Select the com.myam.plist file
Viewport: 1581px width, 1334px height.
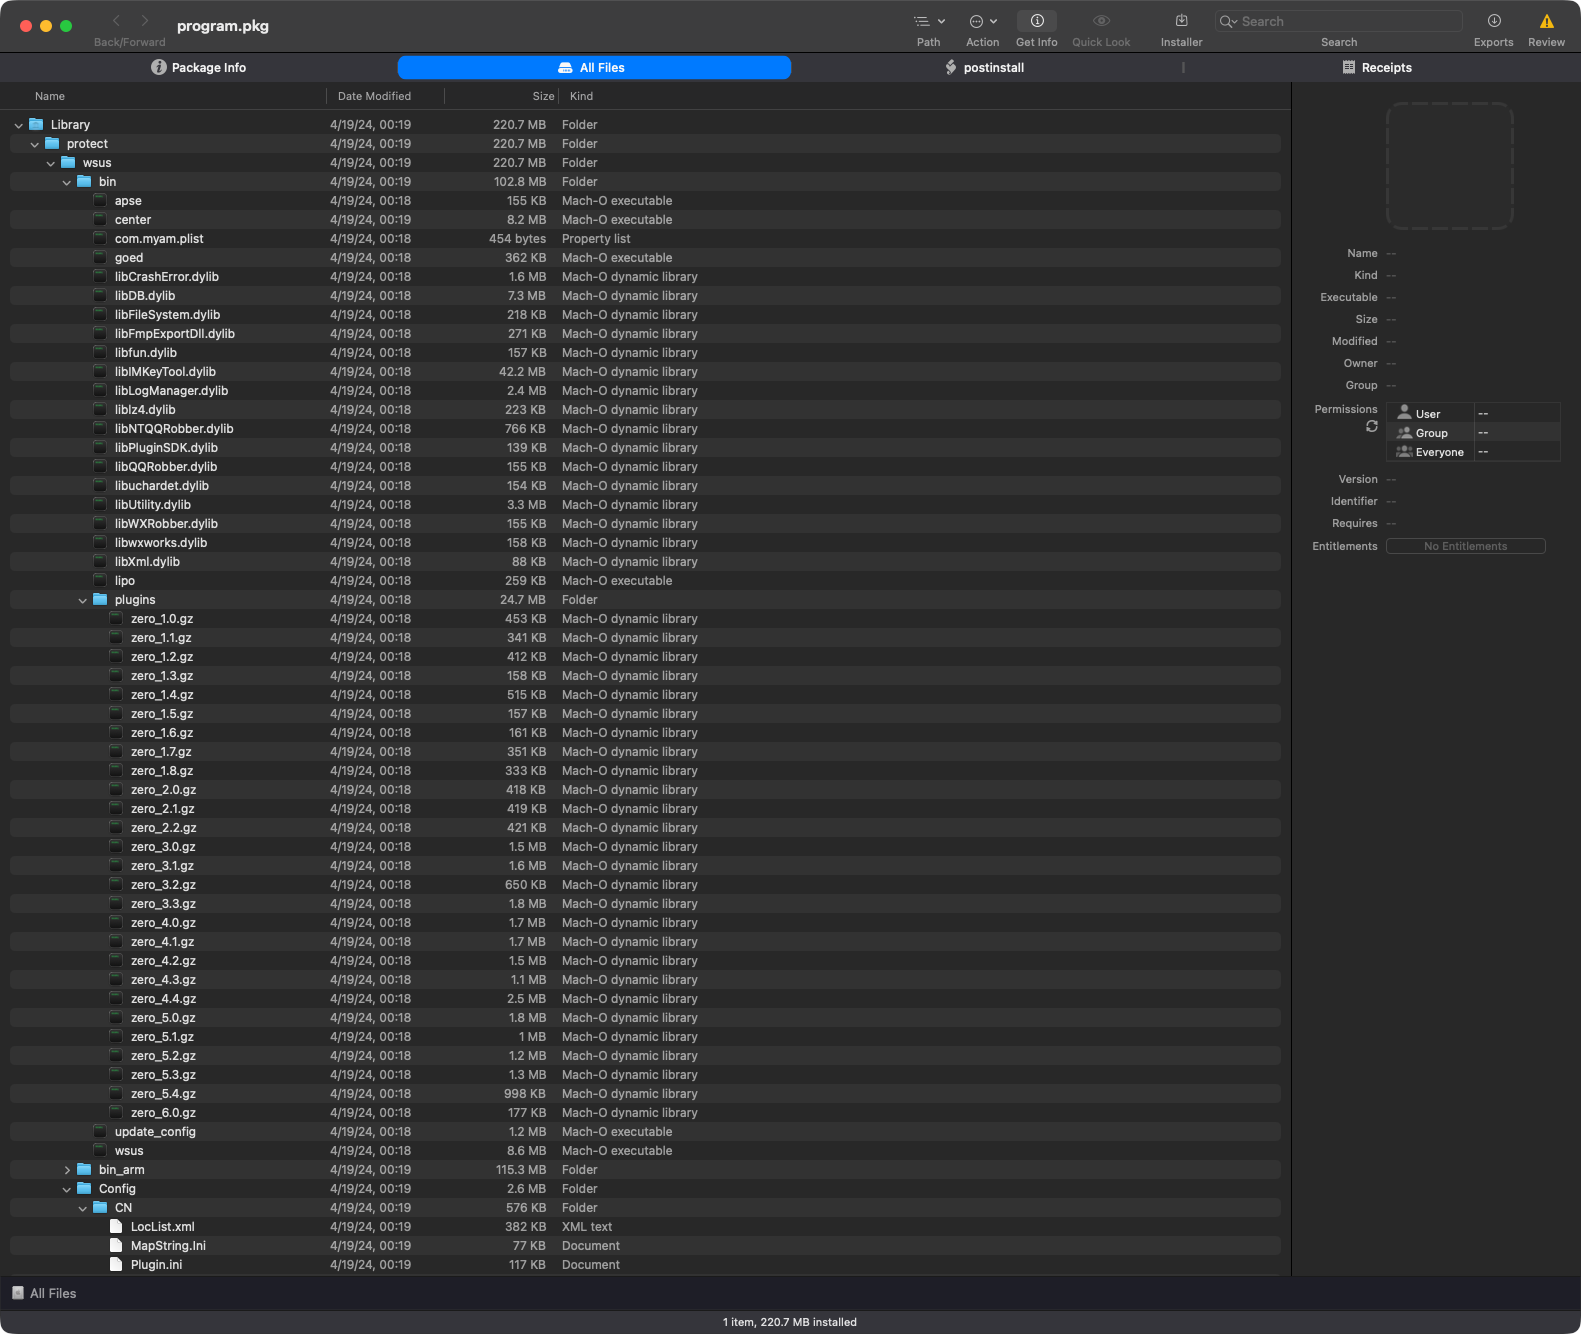(x=158, y=239)
